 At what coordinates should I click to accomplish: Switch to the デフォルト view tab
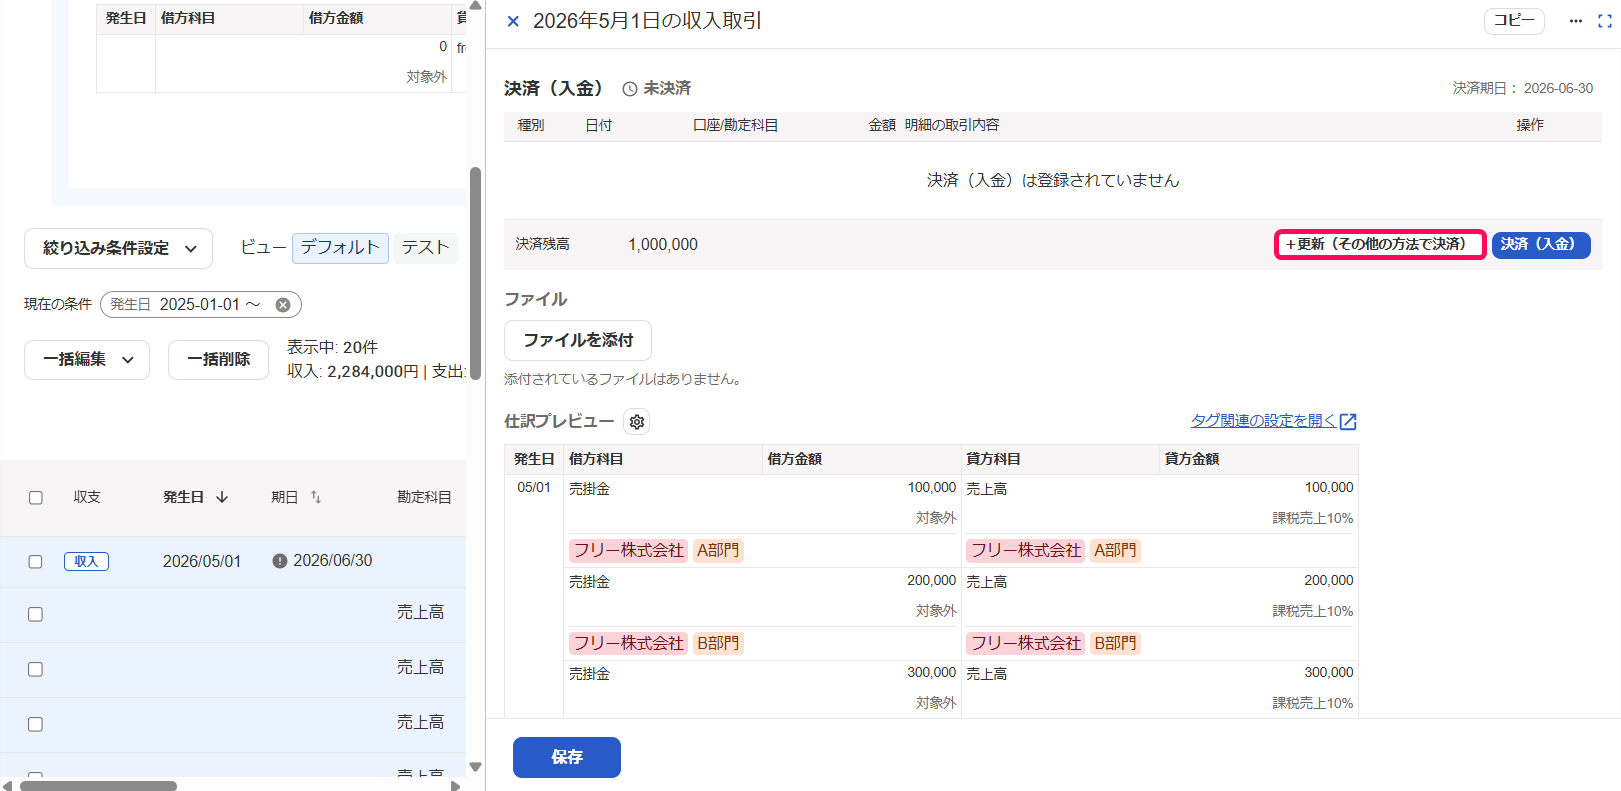point(340,248)
